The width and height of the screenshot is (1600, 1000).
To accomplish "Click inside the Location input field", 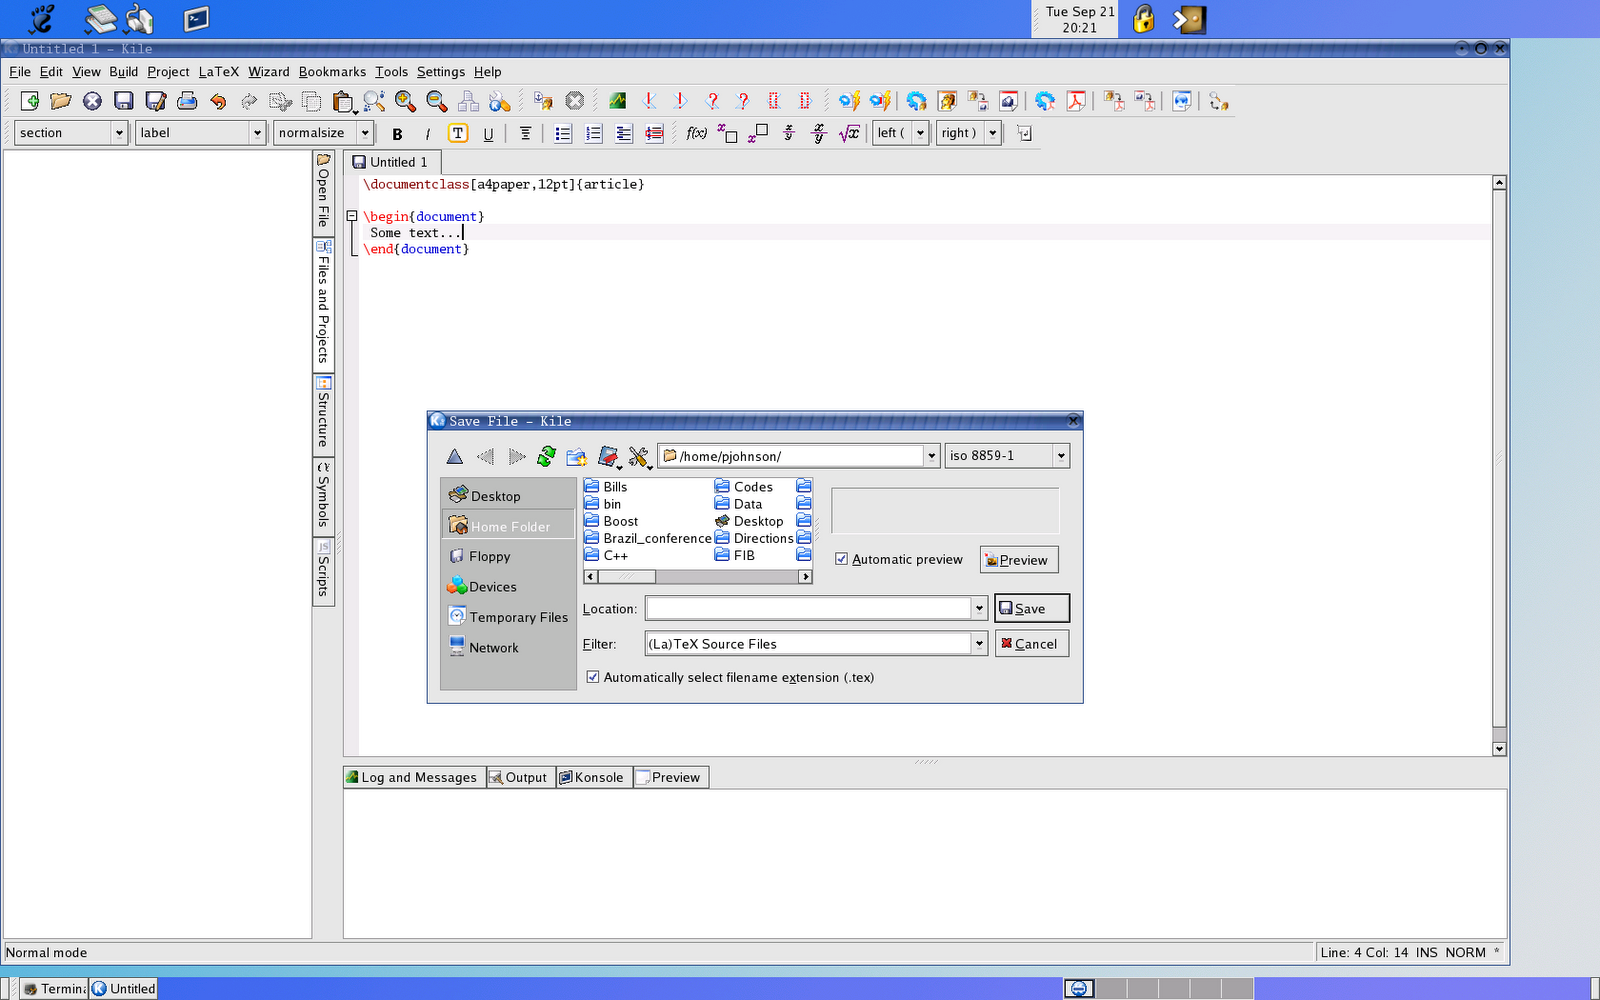I will point(810,607).
